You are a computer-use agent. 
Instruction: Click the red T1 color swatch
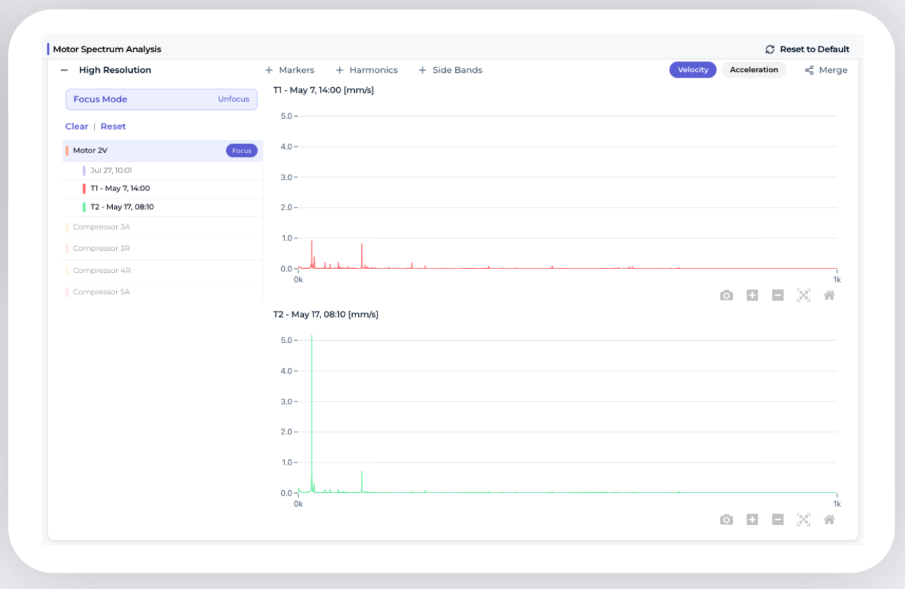tap(84, 188)
